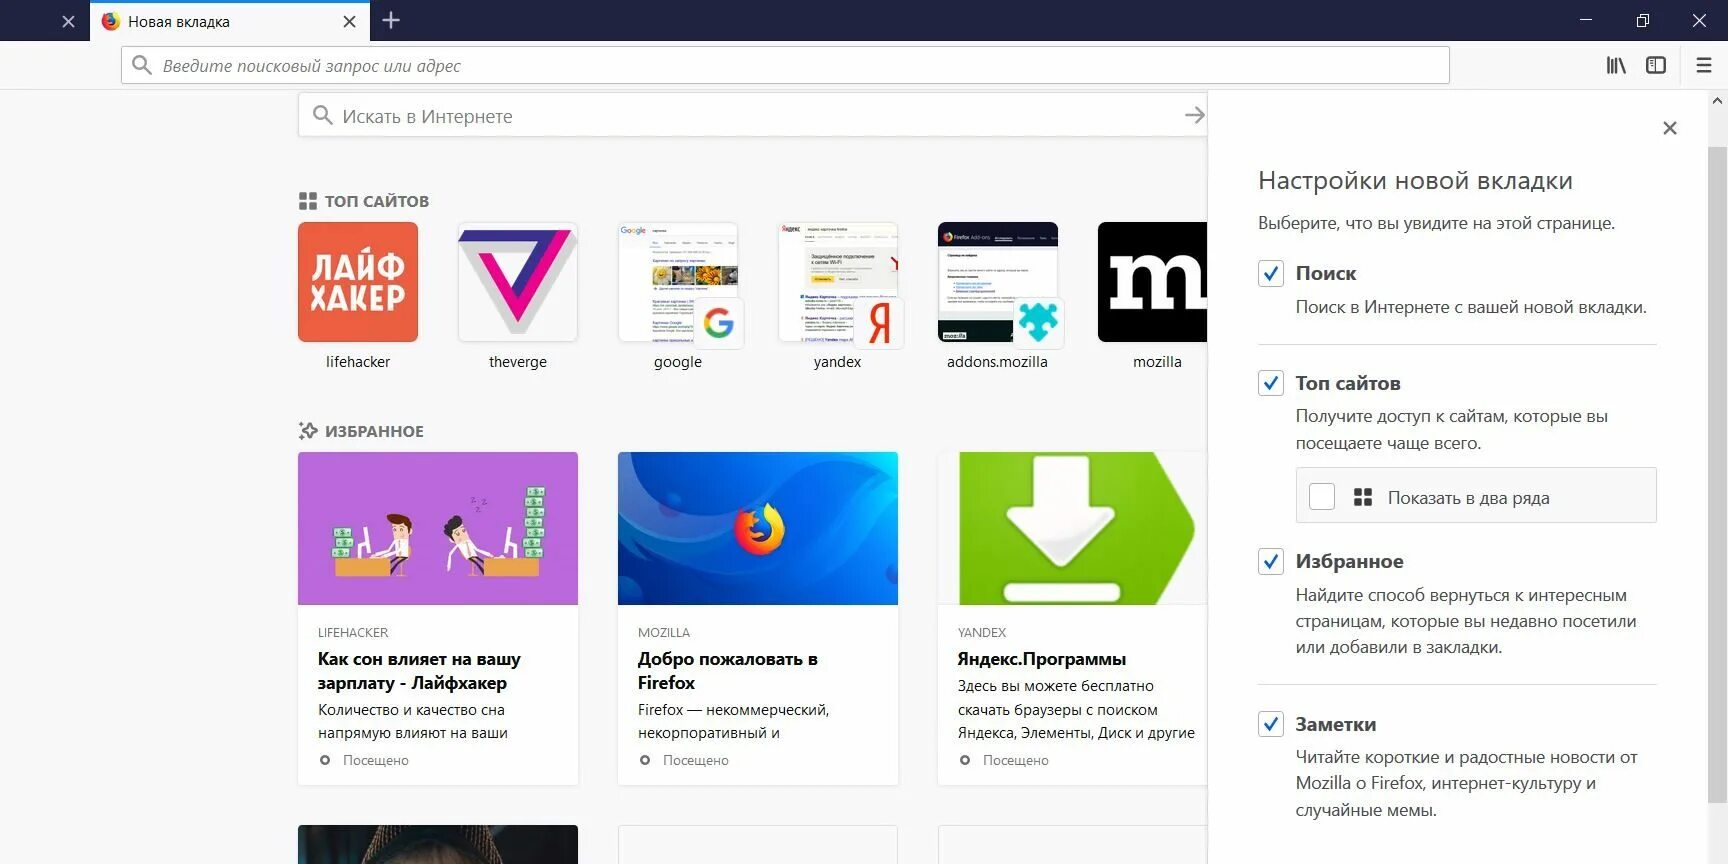
Task: Focus 'Искать в Интернете' search field
Action: 752,115
